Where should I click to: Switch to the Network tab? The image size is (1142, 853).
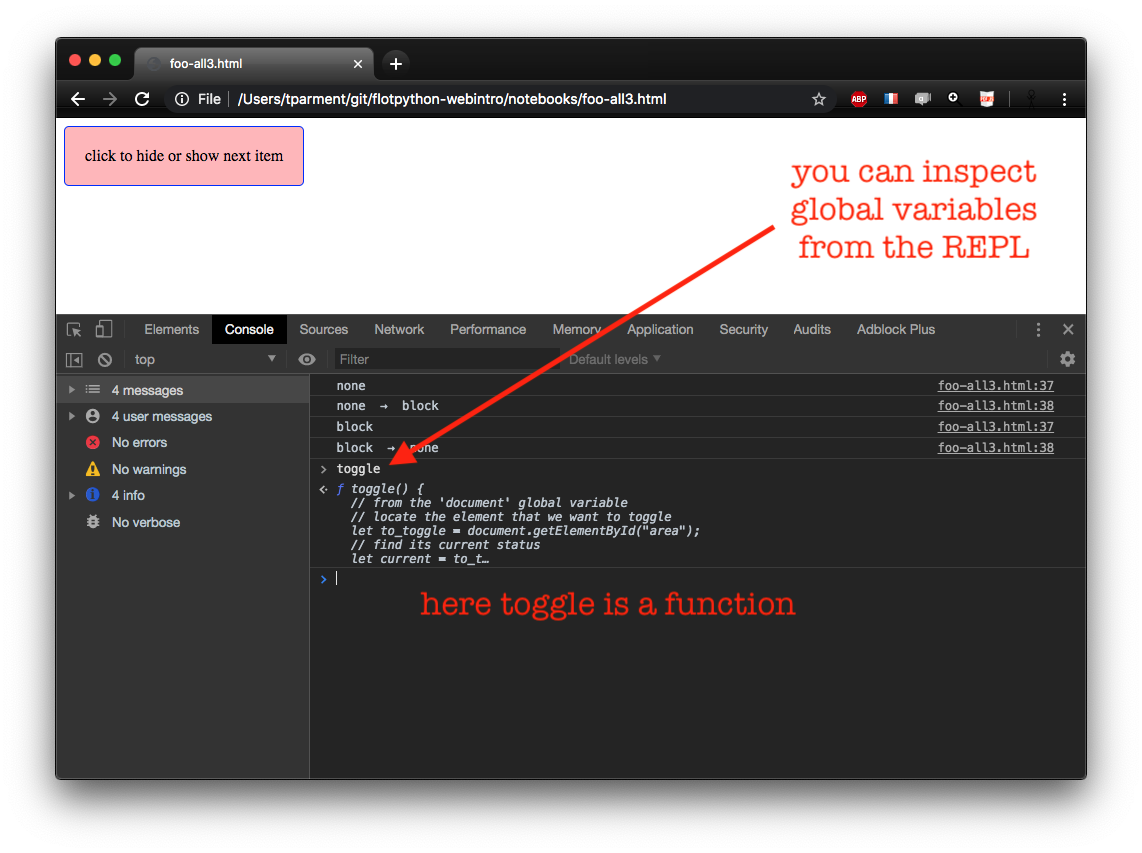tap(399, 330)
